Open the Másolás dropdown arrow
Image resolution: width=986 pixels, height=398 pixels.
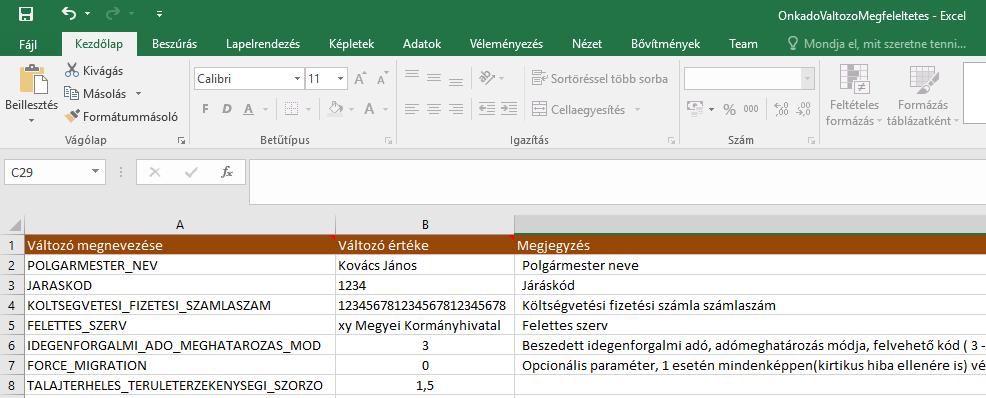[x=138, y=94]
